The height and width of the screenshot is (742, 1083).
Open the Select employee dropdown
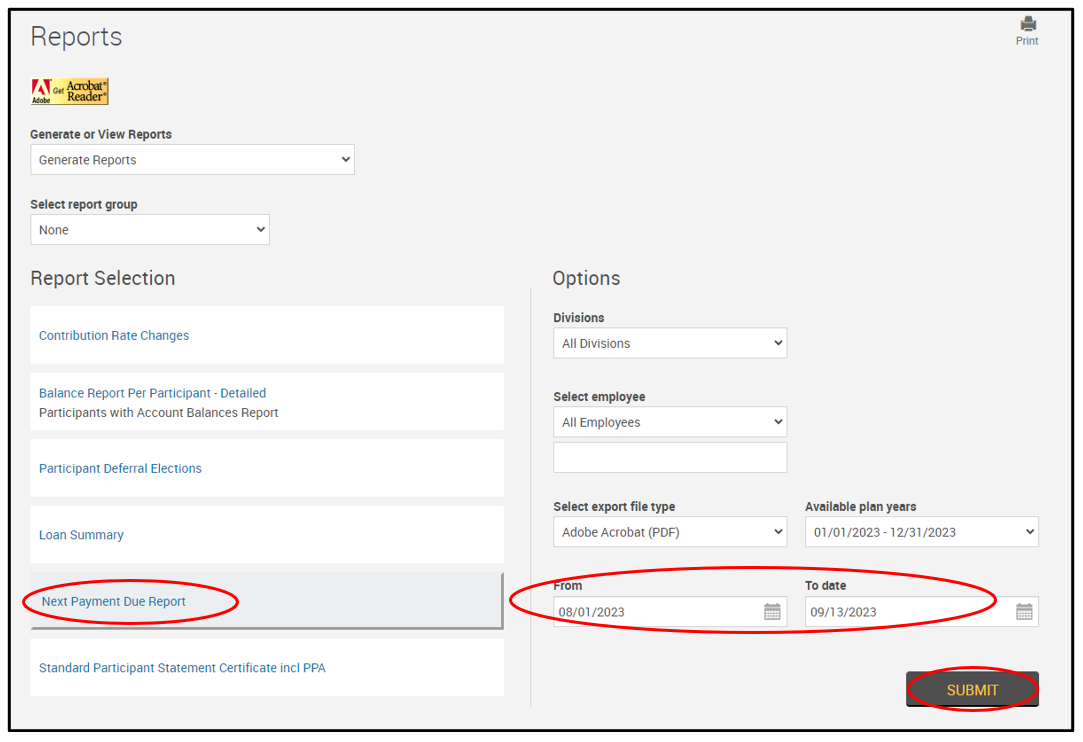[670, 422]
